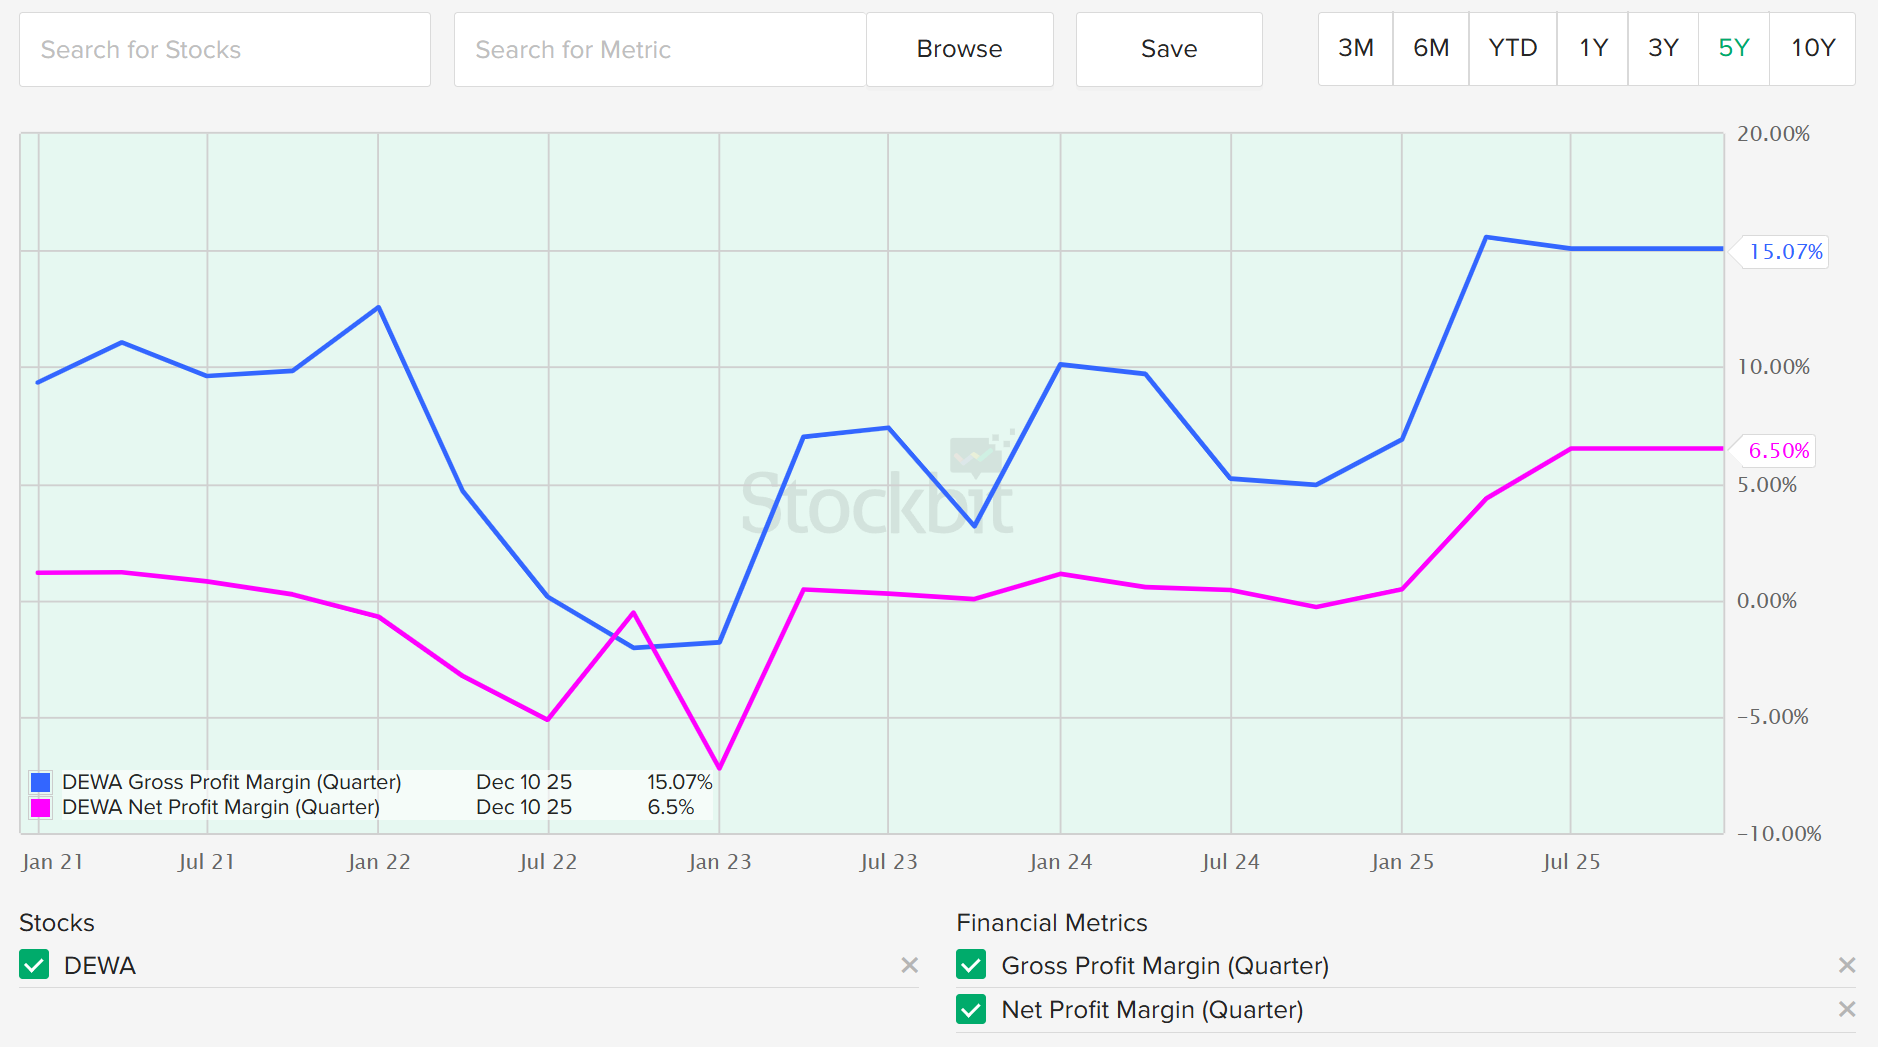Click the Jul 23 x-axis label

pyautogui.click(x=888, y=862)
